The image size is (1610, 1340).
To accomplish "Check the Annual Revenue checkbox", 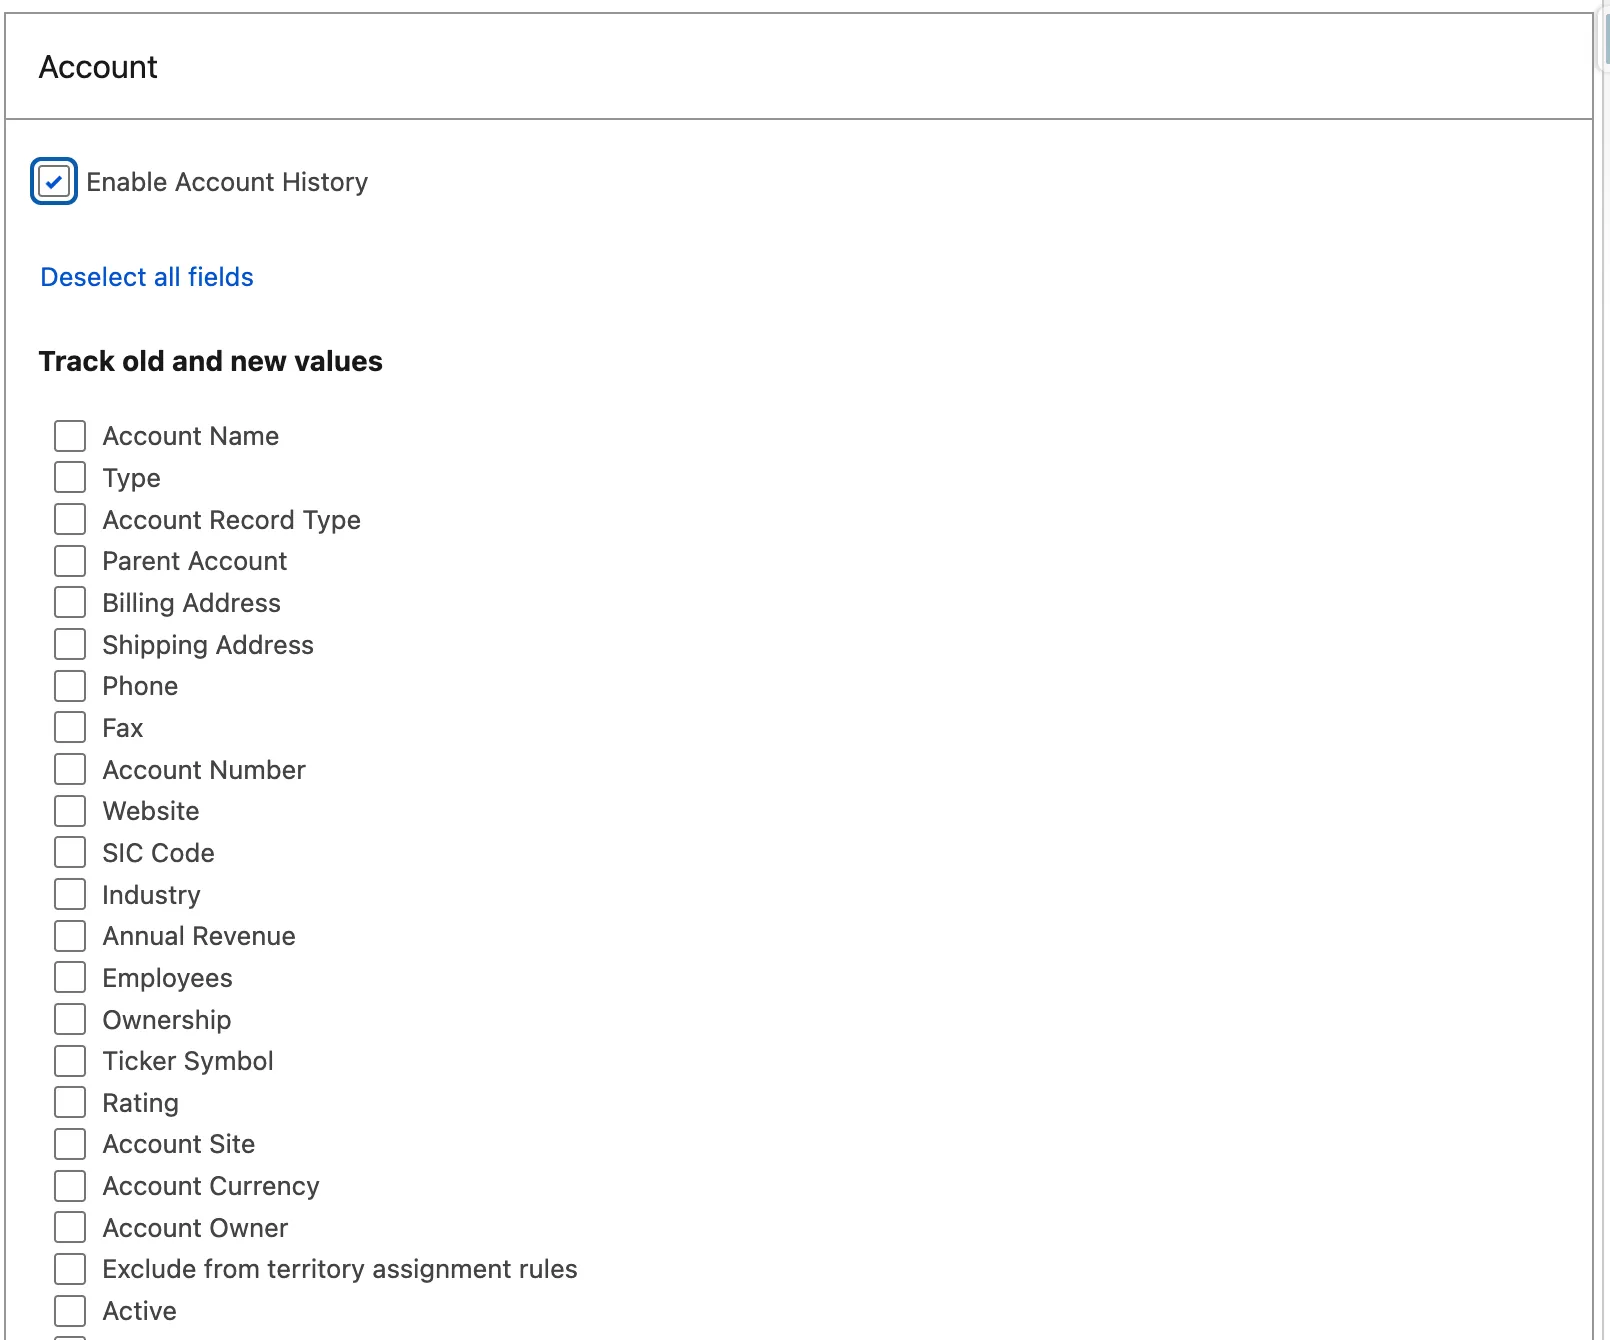I will click(x=70, y=936).
